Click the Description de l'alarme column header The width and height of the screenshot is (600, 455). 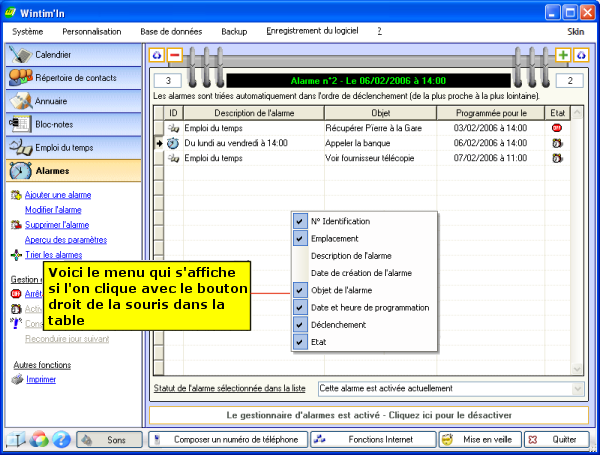[x=254, y=113]
